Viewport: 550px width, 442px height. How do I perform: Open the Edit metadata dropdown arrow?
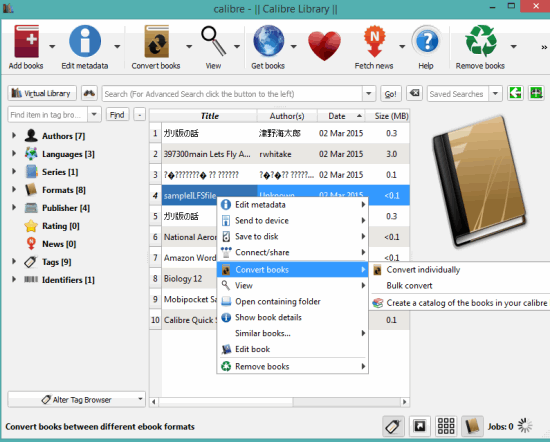pos(117,46)
